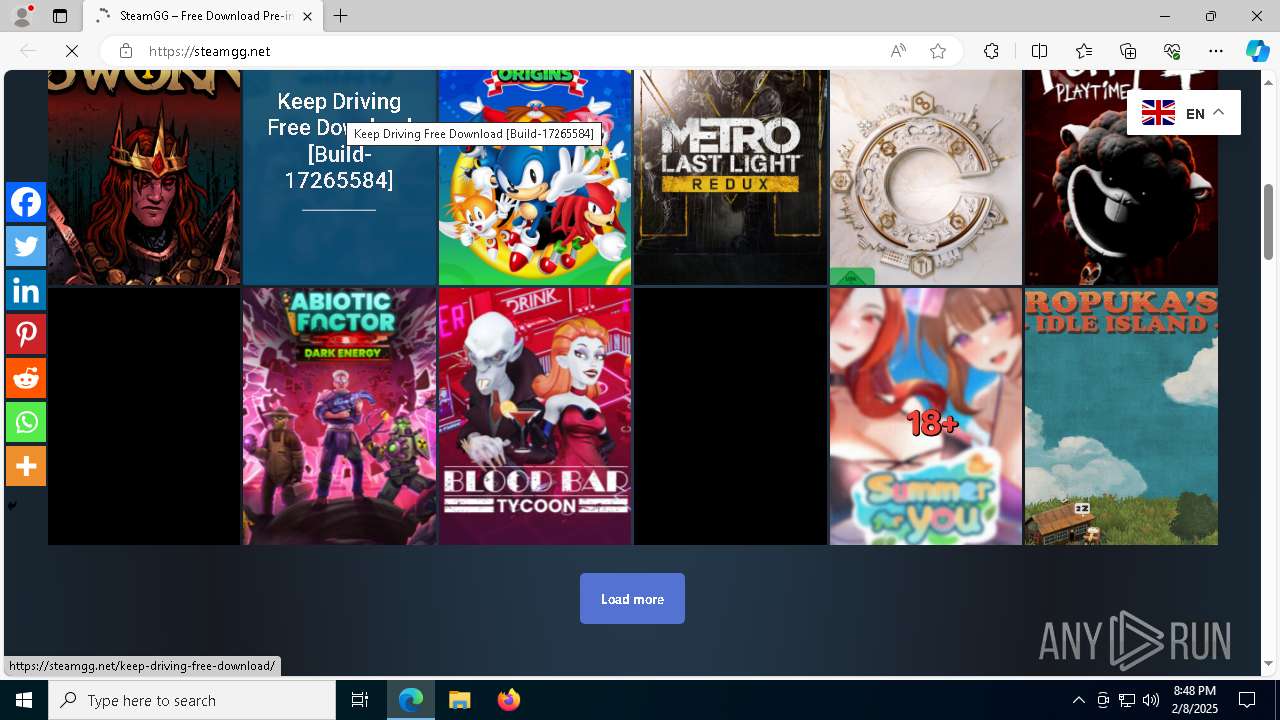Open browser Collections
Image resolution: width=1280 pixels, height=720 pixels.
[x=1128, y=51]
